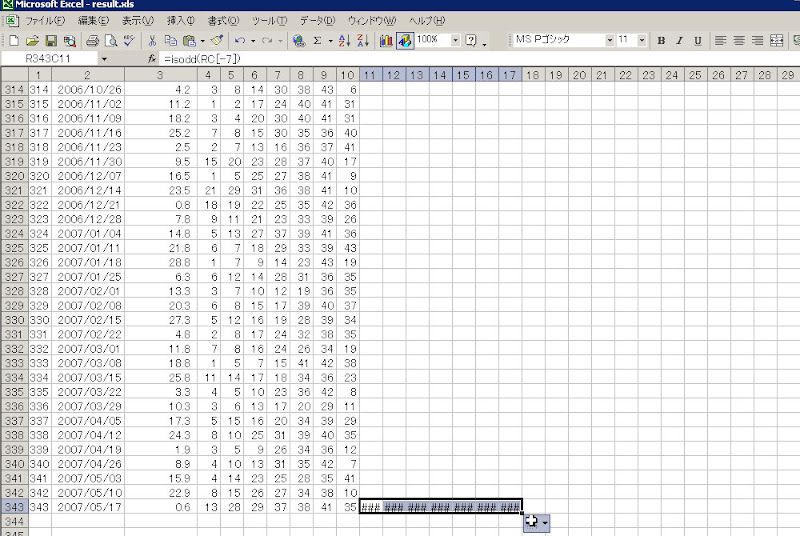Image resolution: width=800 pixels, height=536 pixels.
Task: Expand the Redo history dropdown arrow
Action: (280, 41)
